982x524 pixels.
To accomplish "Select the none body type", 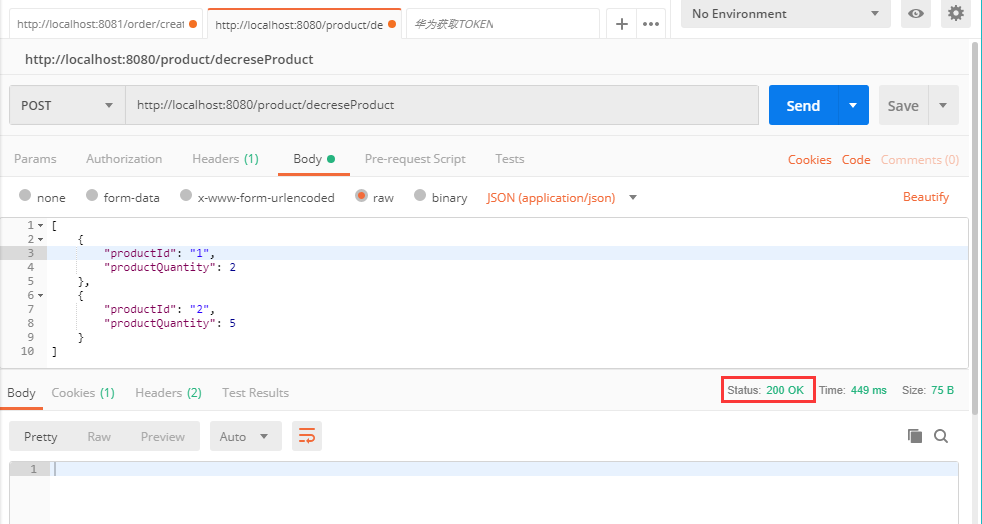I will [25, 195].
